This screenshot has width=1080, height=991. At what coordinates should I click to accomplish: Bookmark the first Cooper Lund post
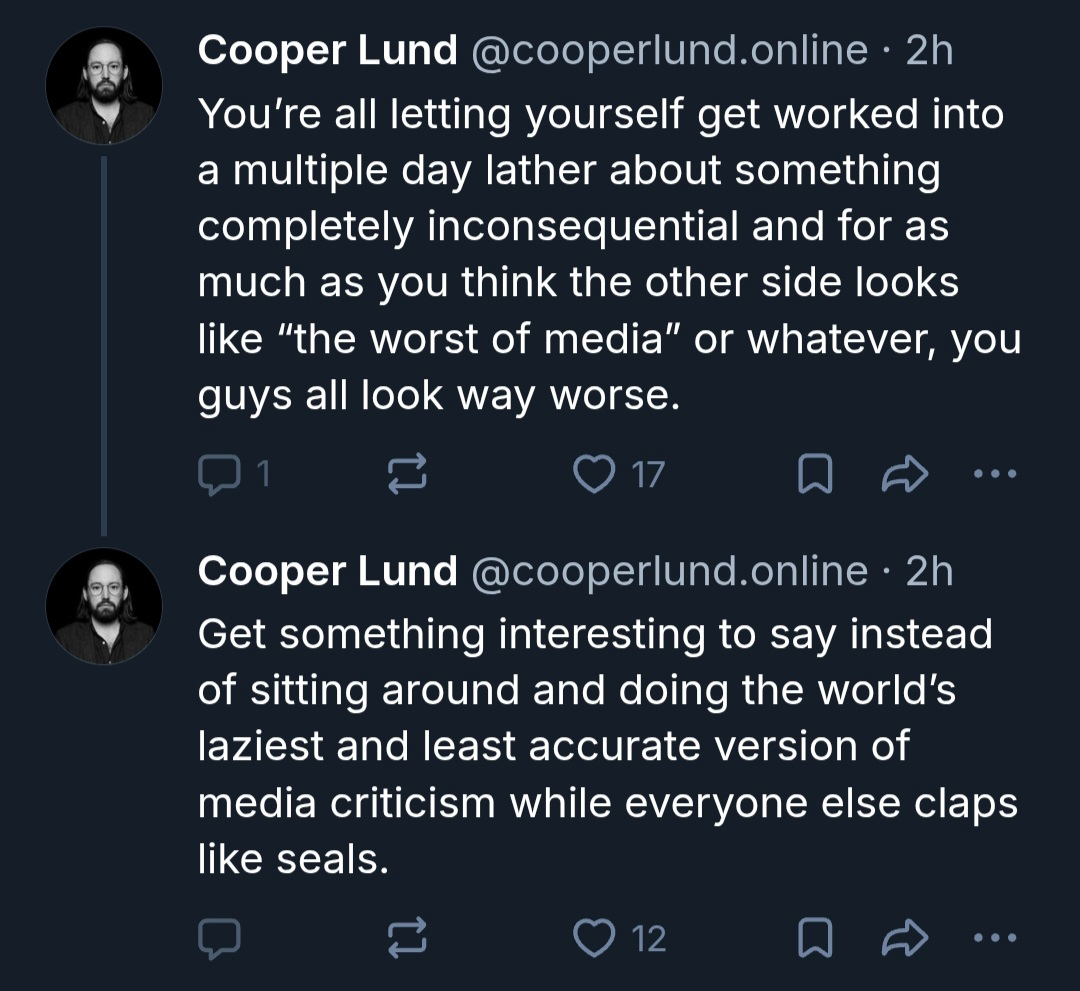(x=814, y=475)
